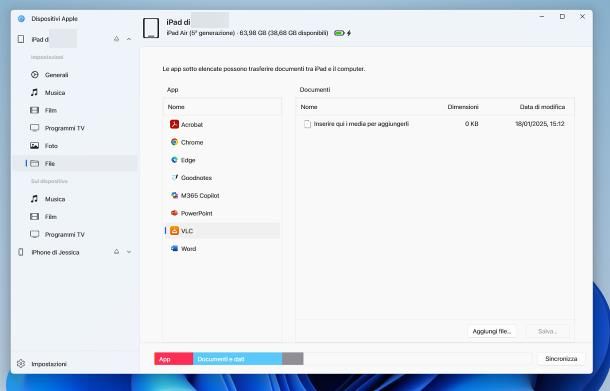The image size is (610, 391).
Task: Open Programmi TV under Impostazioni
Action: [76, 128]
